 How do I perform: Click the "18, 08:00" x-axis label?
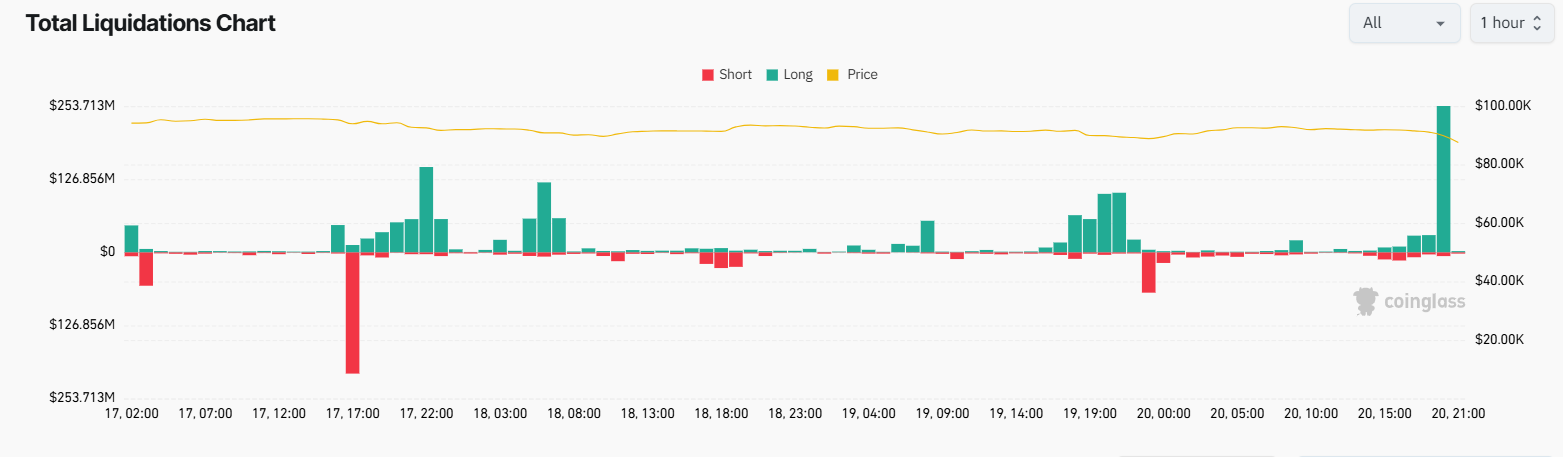click(x=573, y=413)
